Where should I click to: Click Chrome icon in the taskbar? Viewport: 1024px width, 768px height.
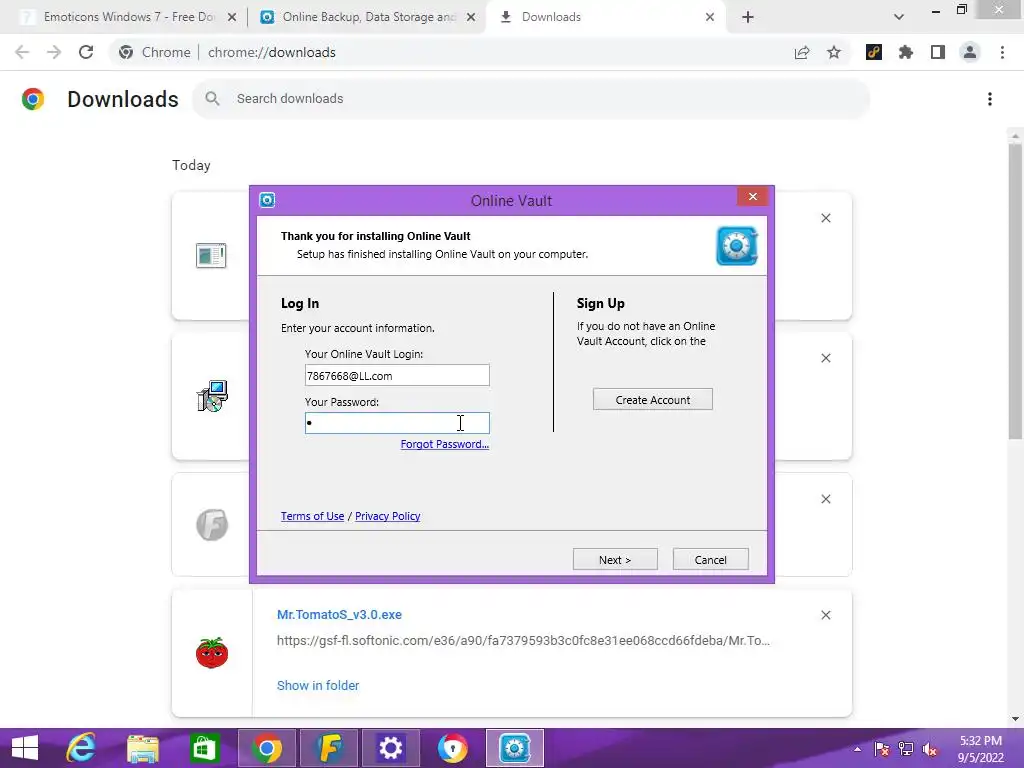pos(266,748)
